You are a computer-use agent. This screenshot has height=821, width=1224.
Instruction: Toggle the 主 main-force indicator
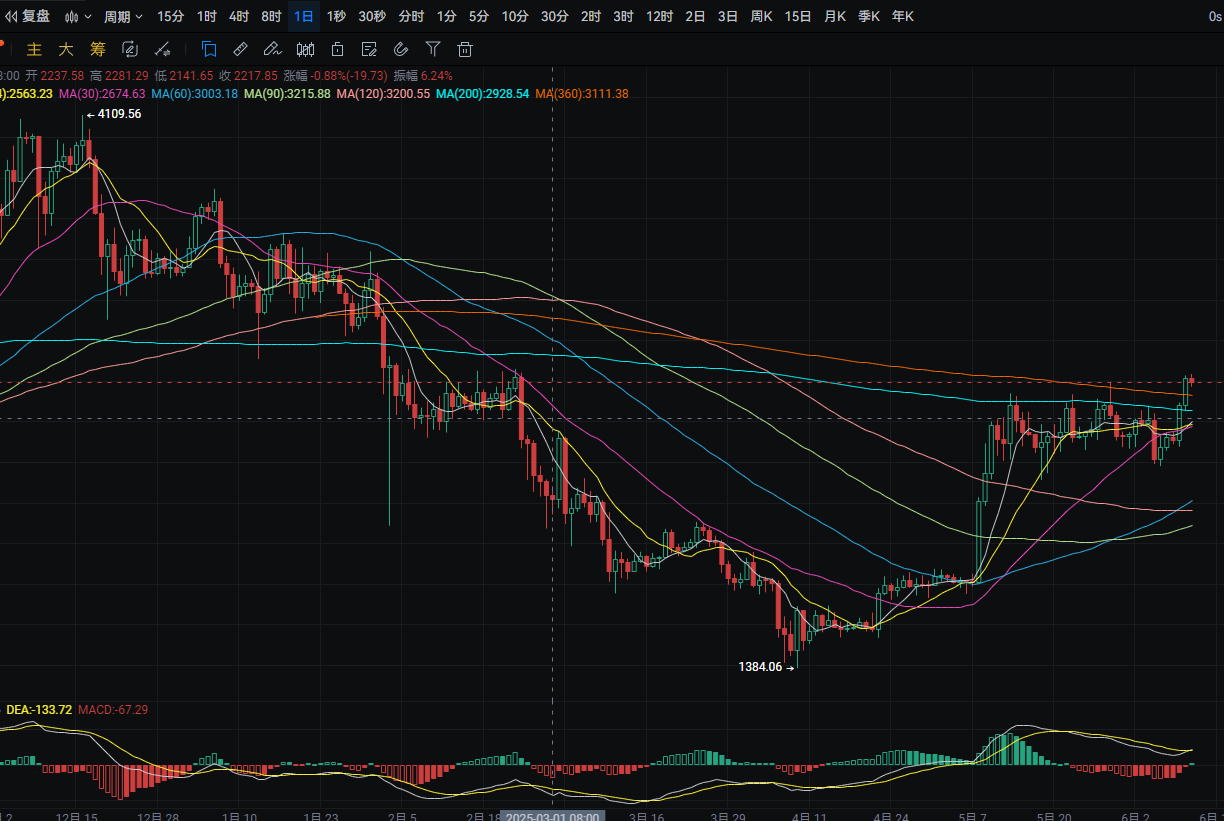point(34,49)
